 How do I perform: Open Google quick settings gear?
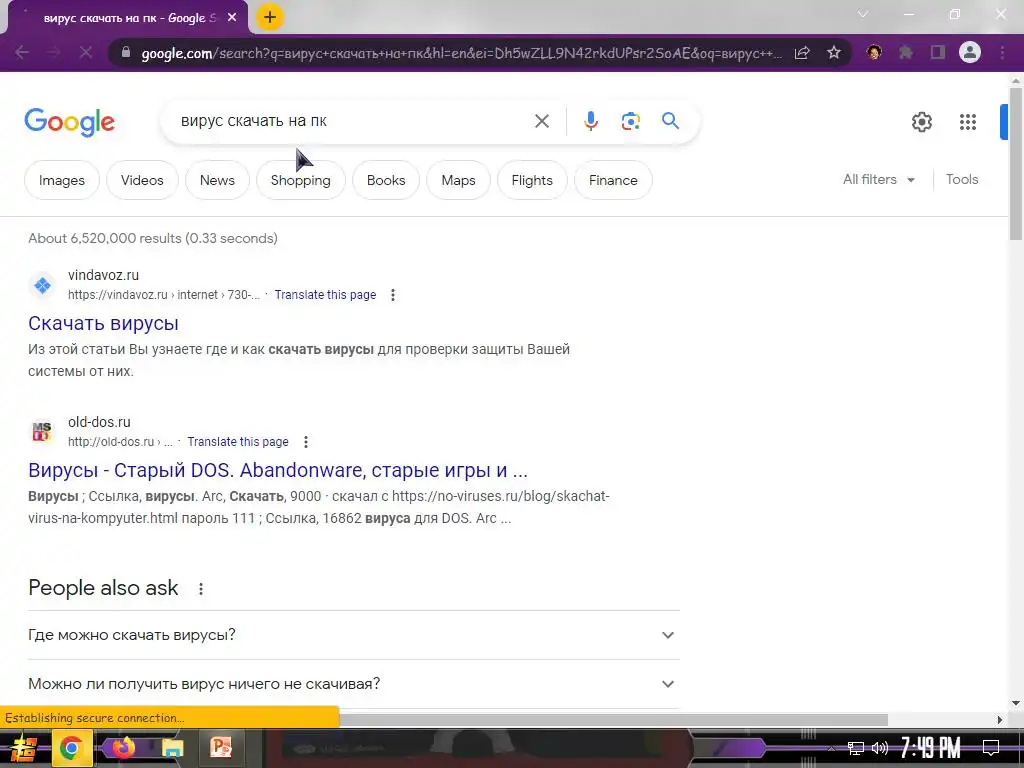coord(921,122)
